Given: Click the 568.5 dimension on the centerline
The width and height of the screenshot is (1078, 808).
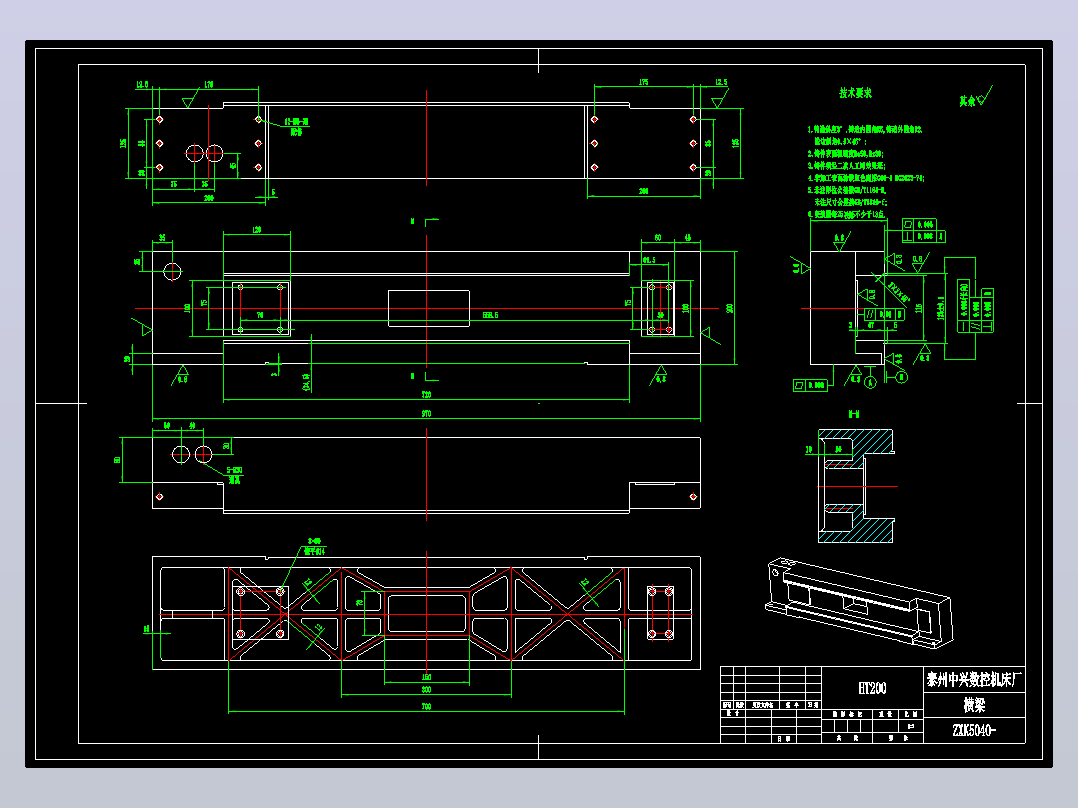Looking at the screenshot, I should point(490,315).
